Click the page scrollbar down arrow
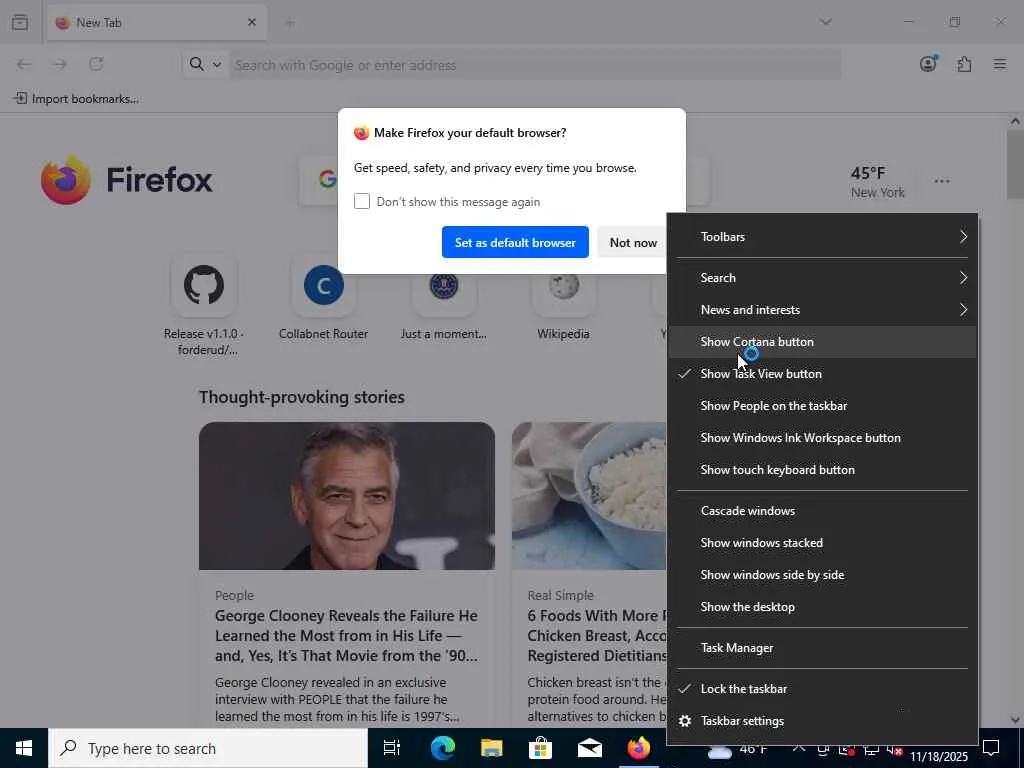 coord(1015,720)
